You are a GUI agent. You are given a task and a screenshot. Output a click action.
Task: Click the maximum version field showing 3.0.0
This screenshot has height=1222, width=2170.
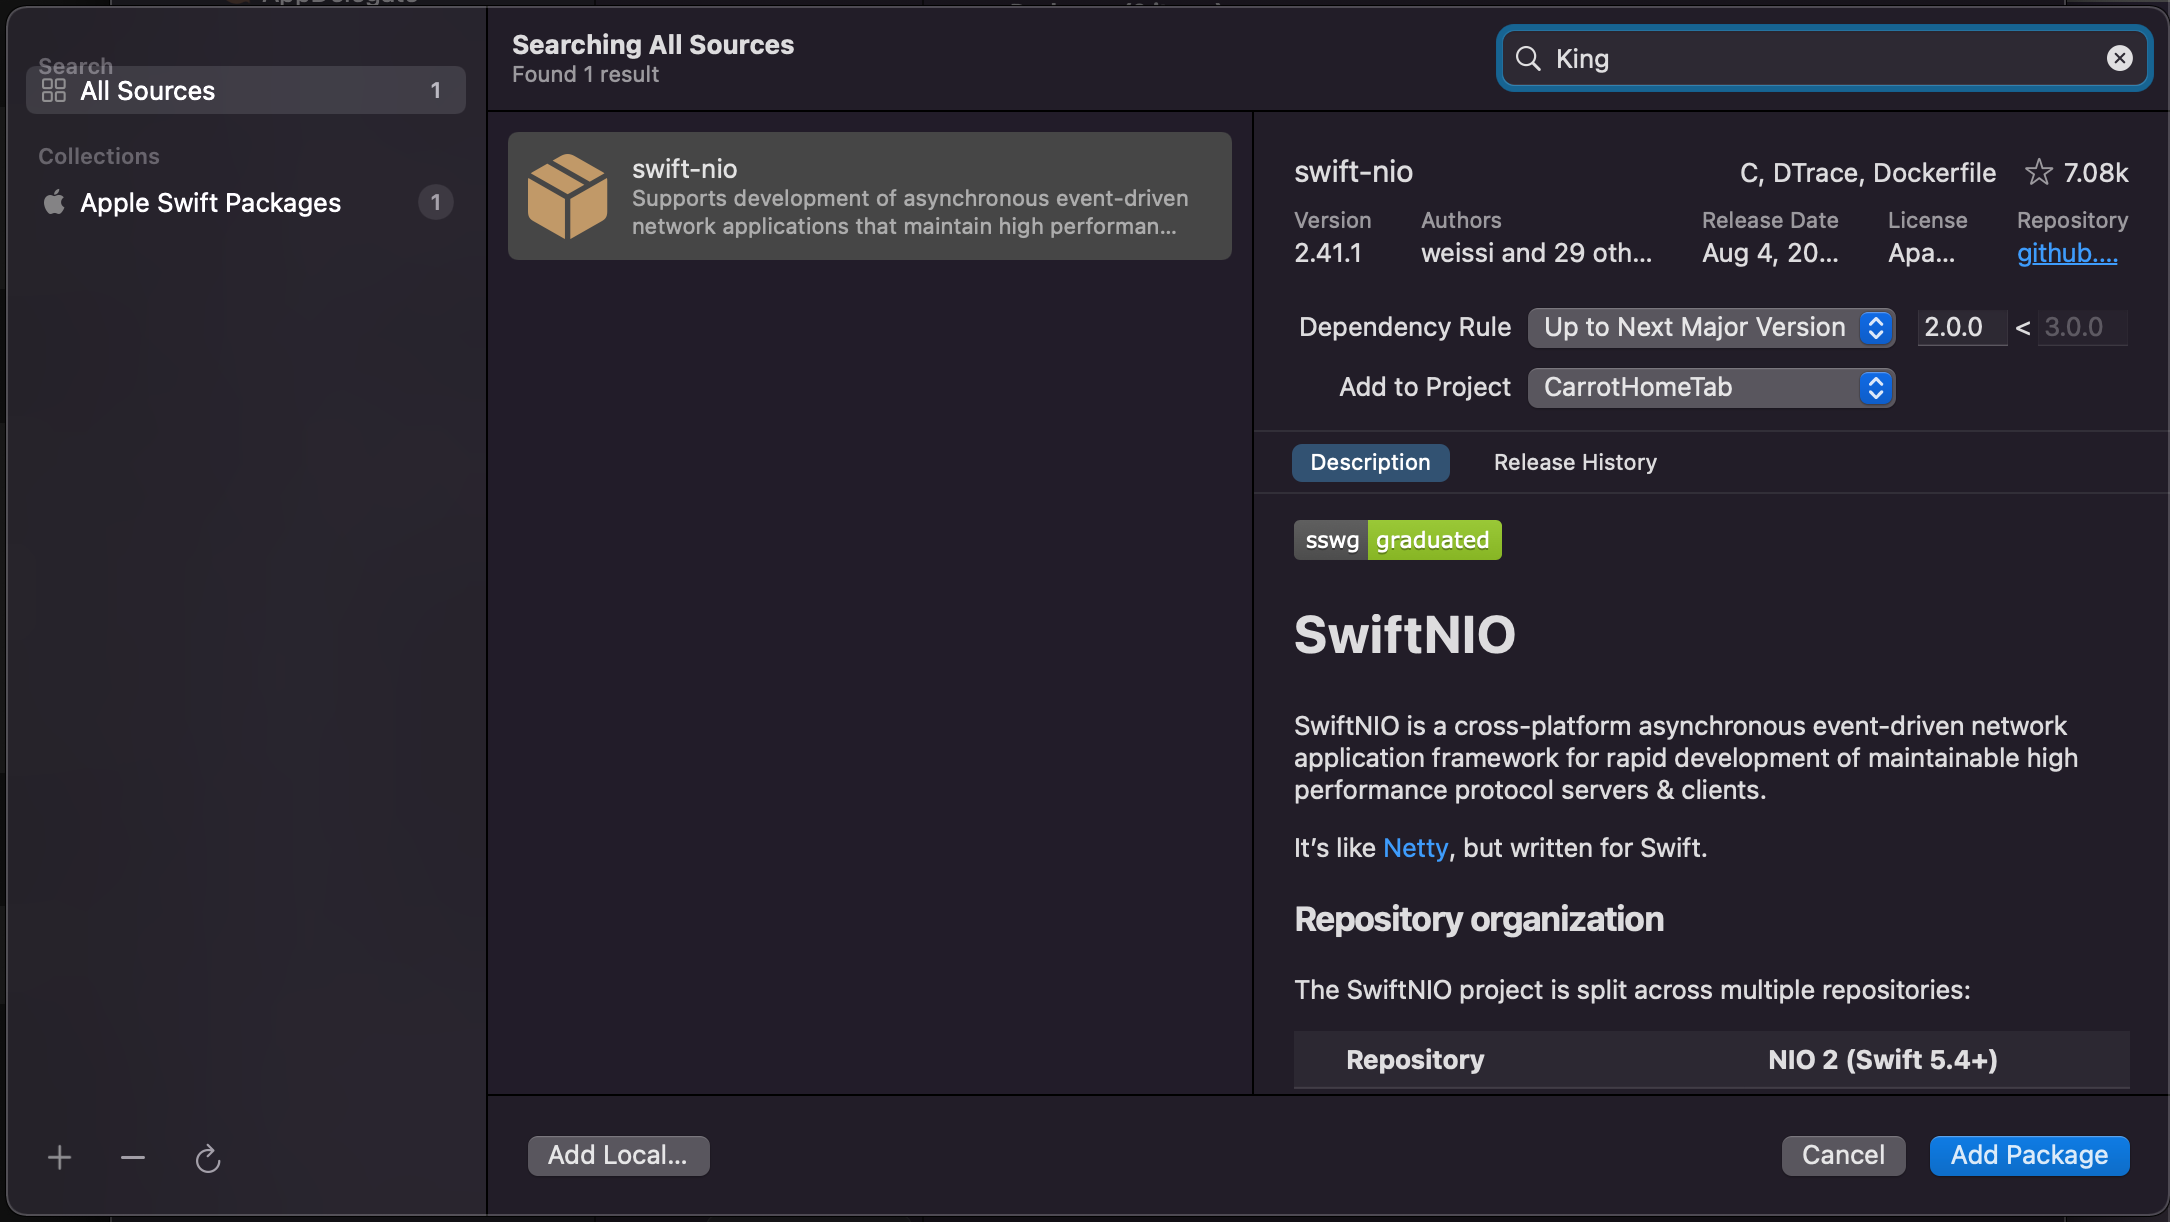coord(2083,327)
